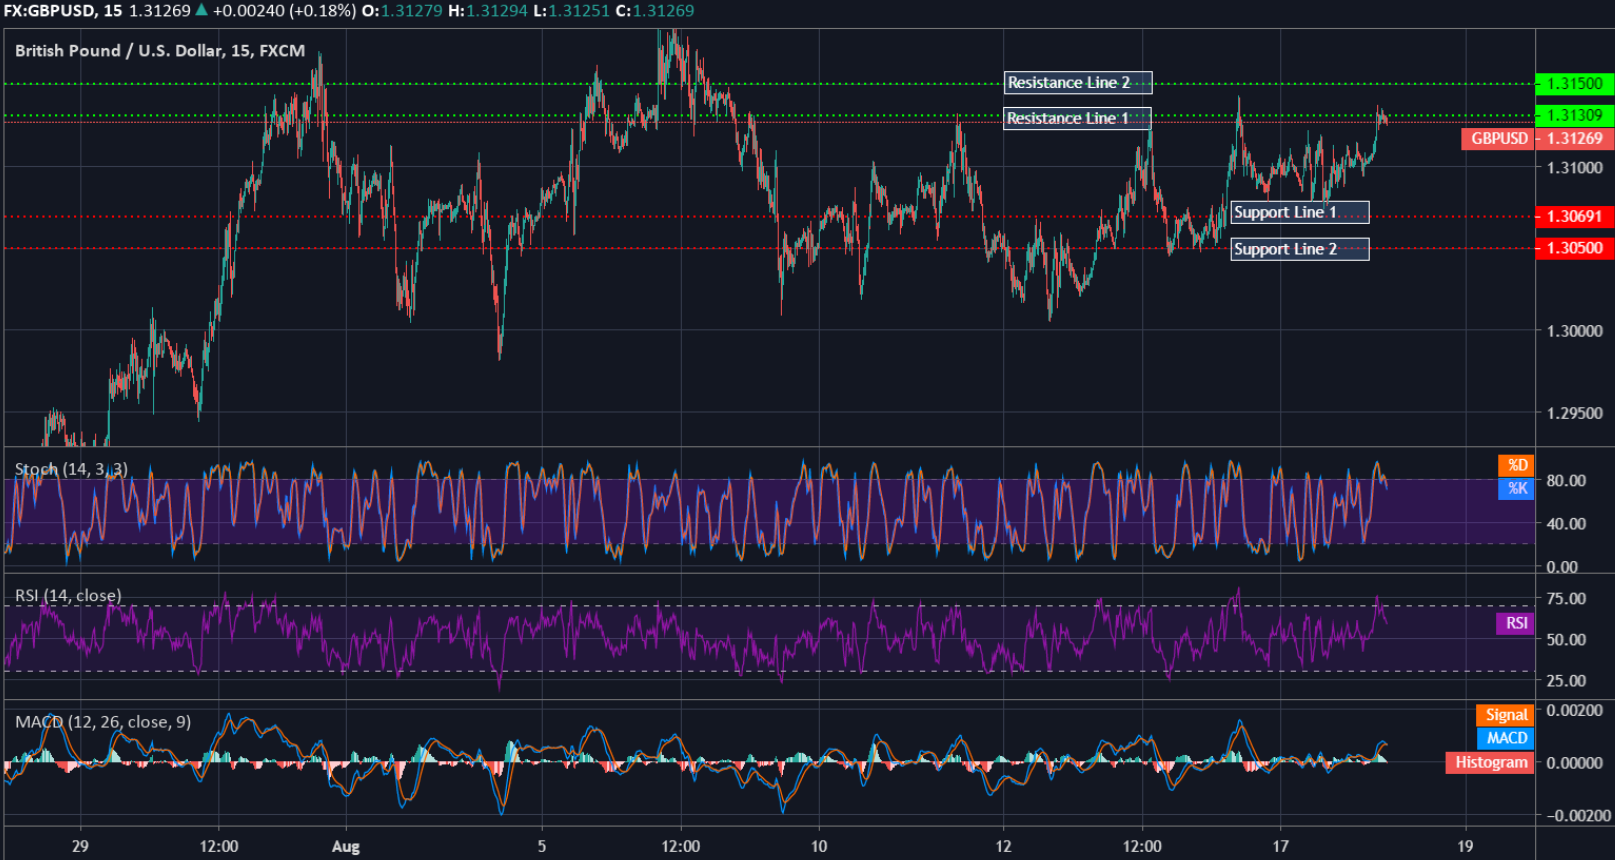Viewport: 1615px width, 860px height.
Task: Click the British Pound / U.S. Dollar title
Action: click(x=160, y=51)
